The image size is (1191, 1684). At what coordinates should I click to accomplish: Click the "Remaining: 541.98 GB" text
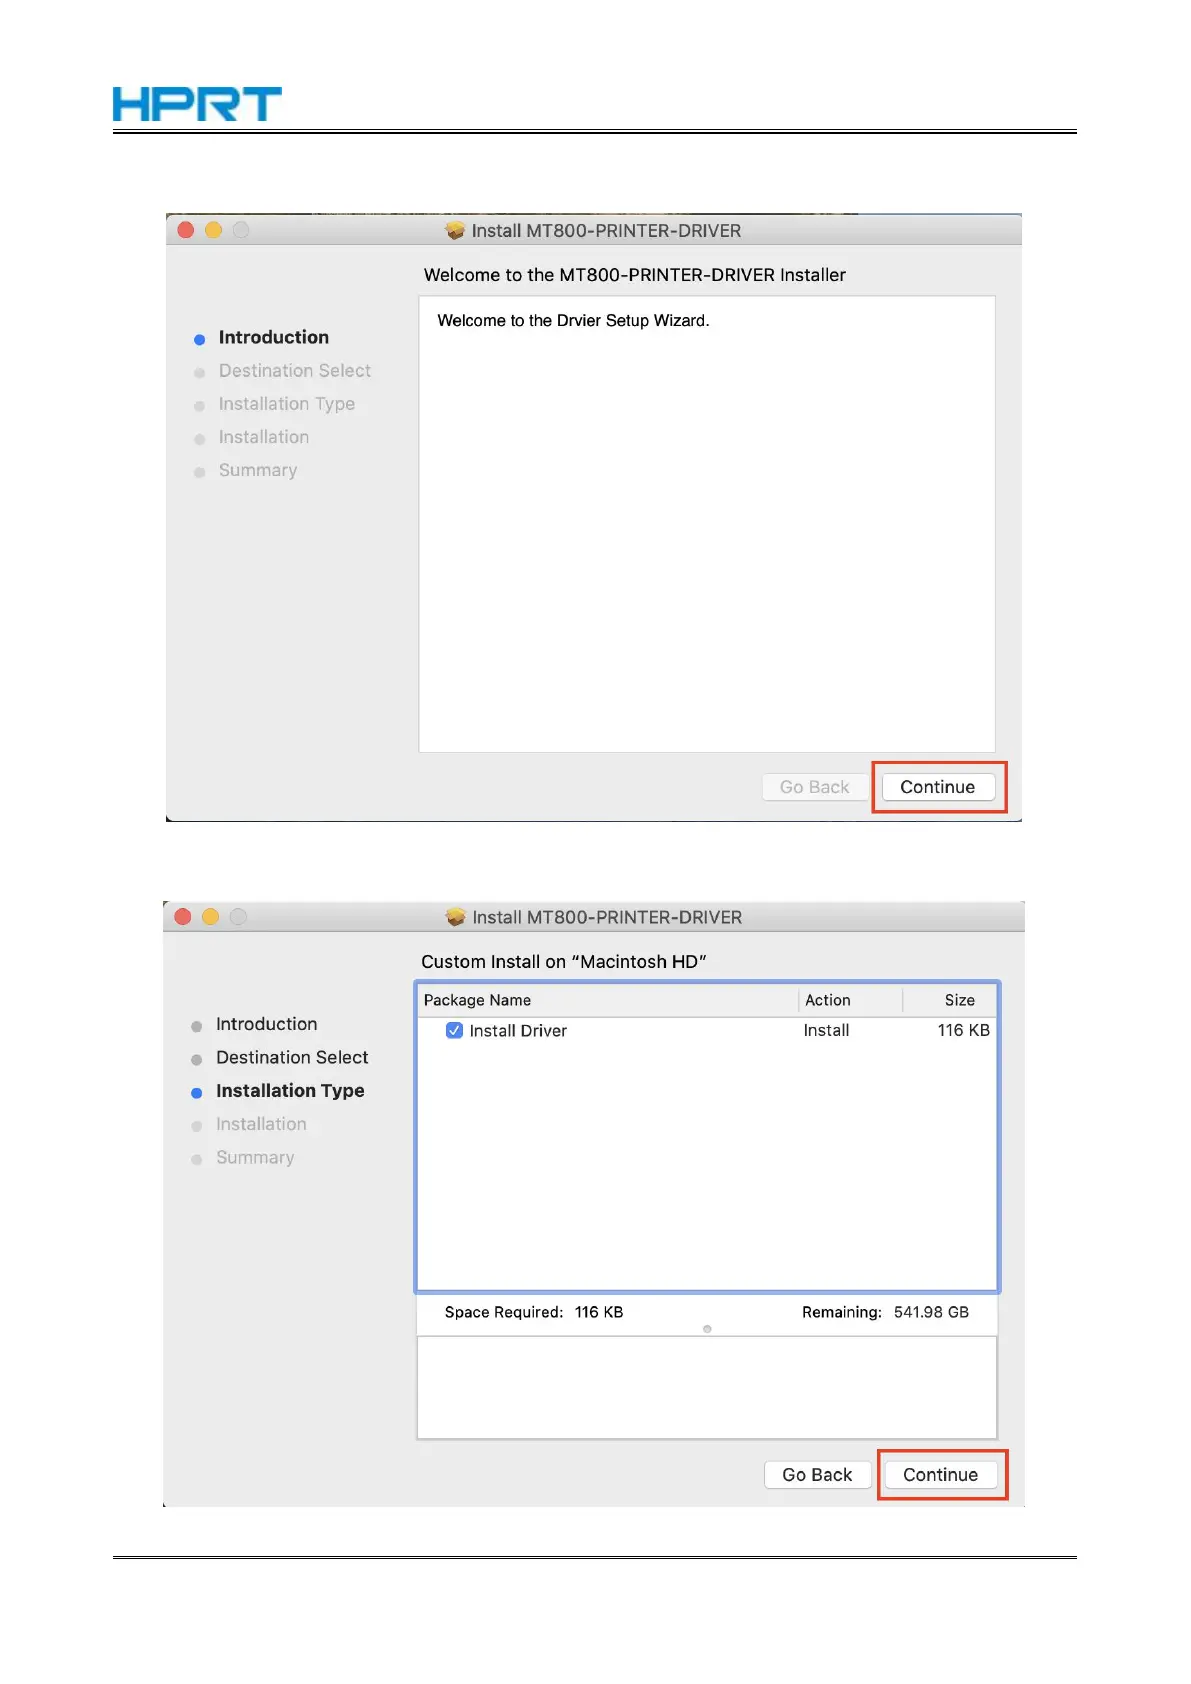click(885, 1312)
